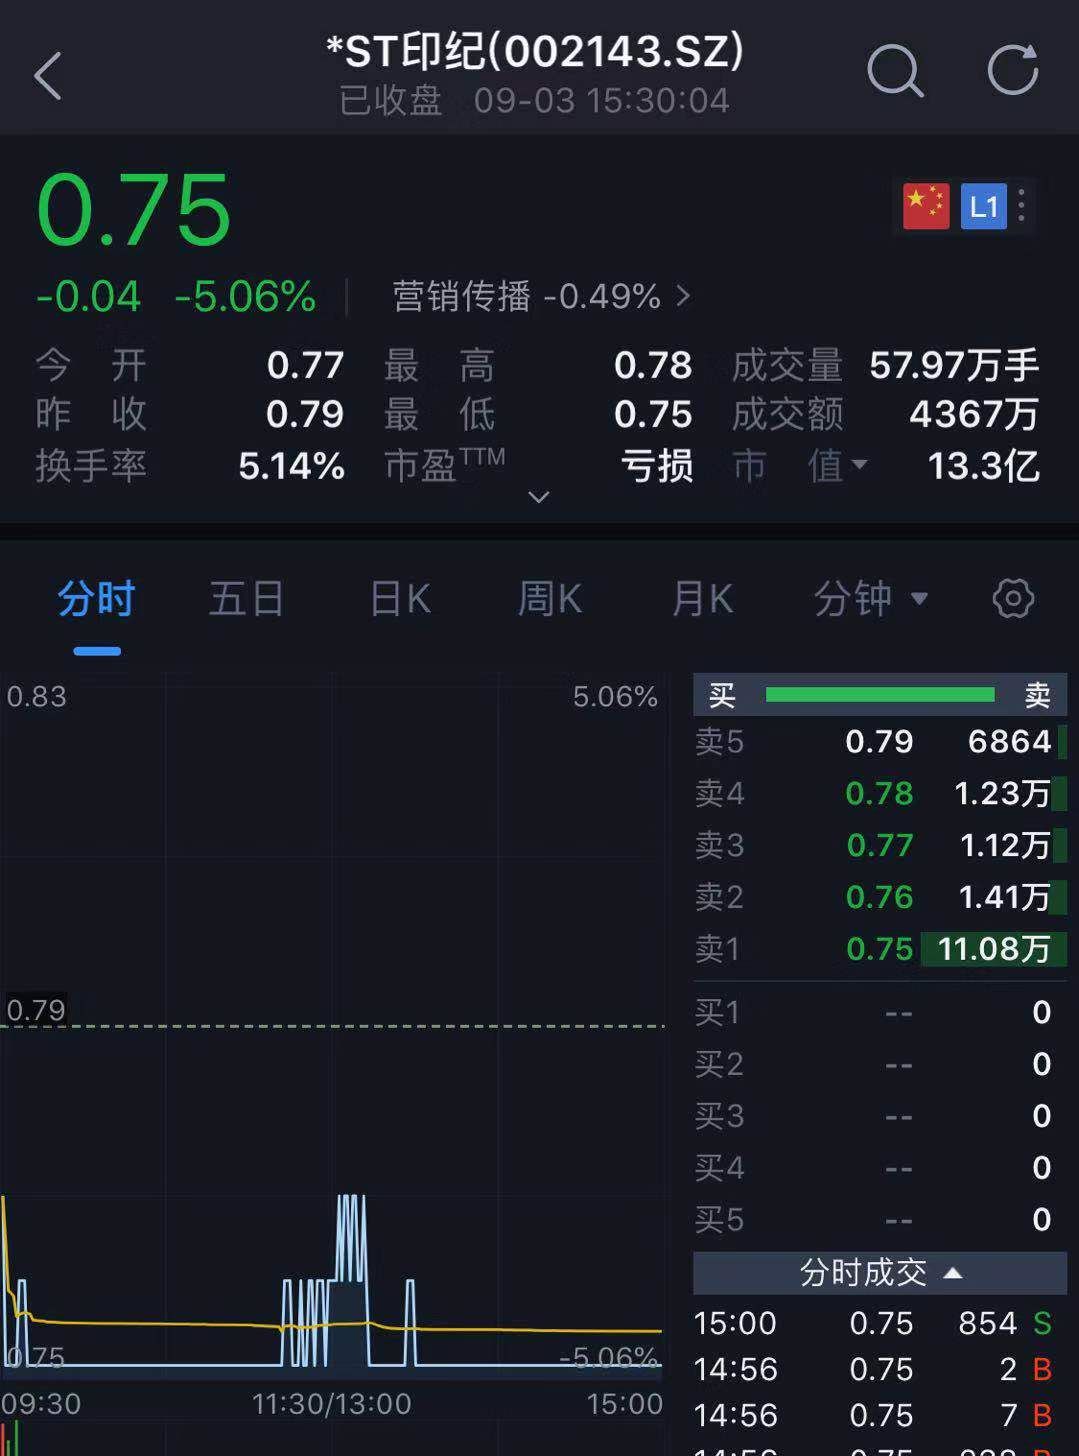This screenshot has height=1456, width=1079.
Task: Go back with the left arrow icon
Action: pyautogui.click(x=48, y=76)
